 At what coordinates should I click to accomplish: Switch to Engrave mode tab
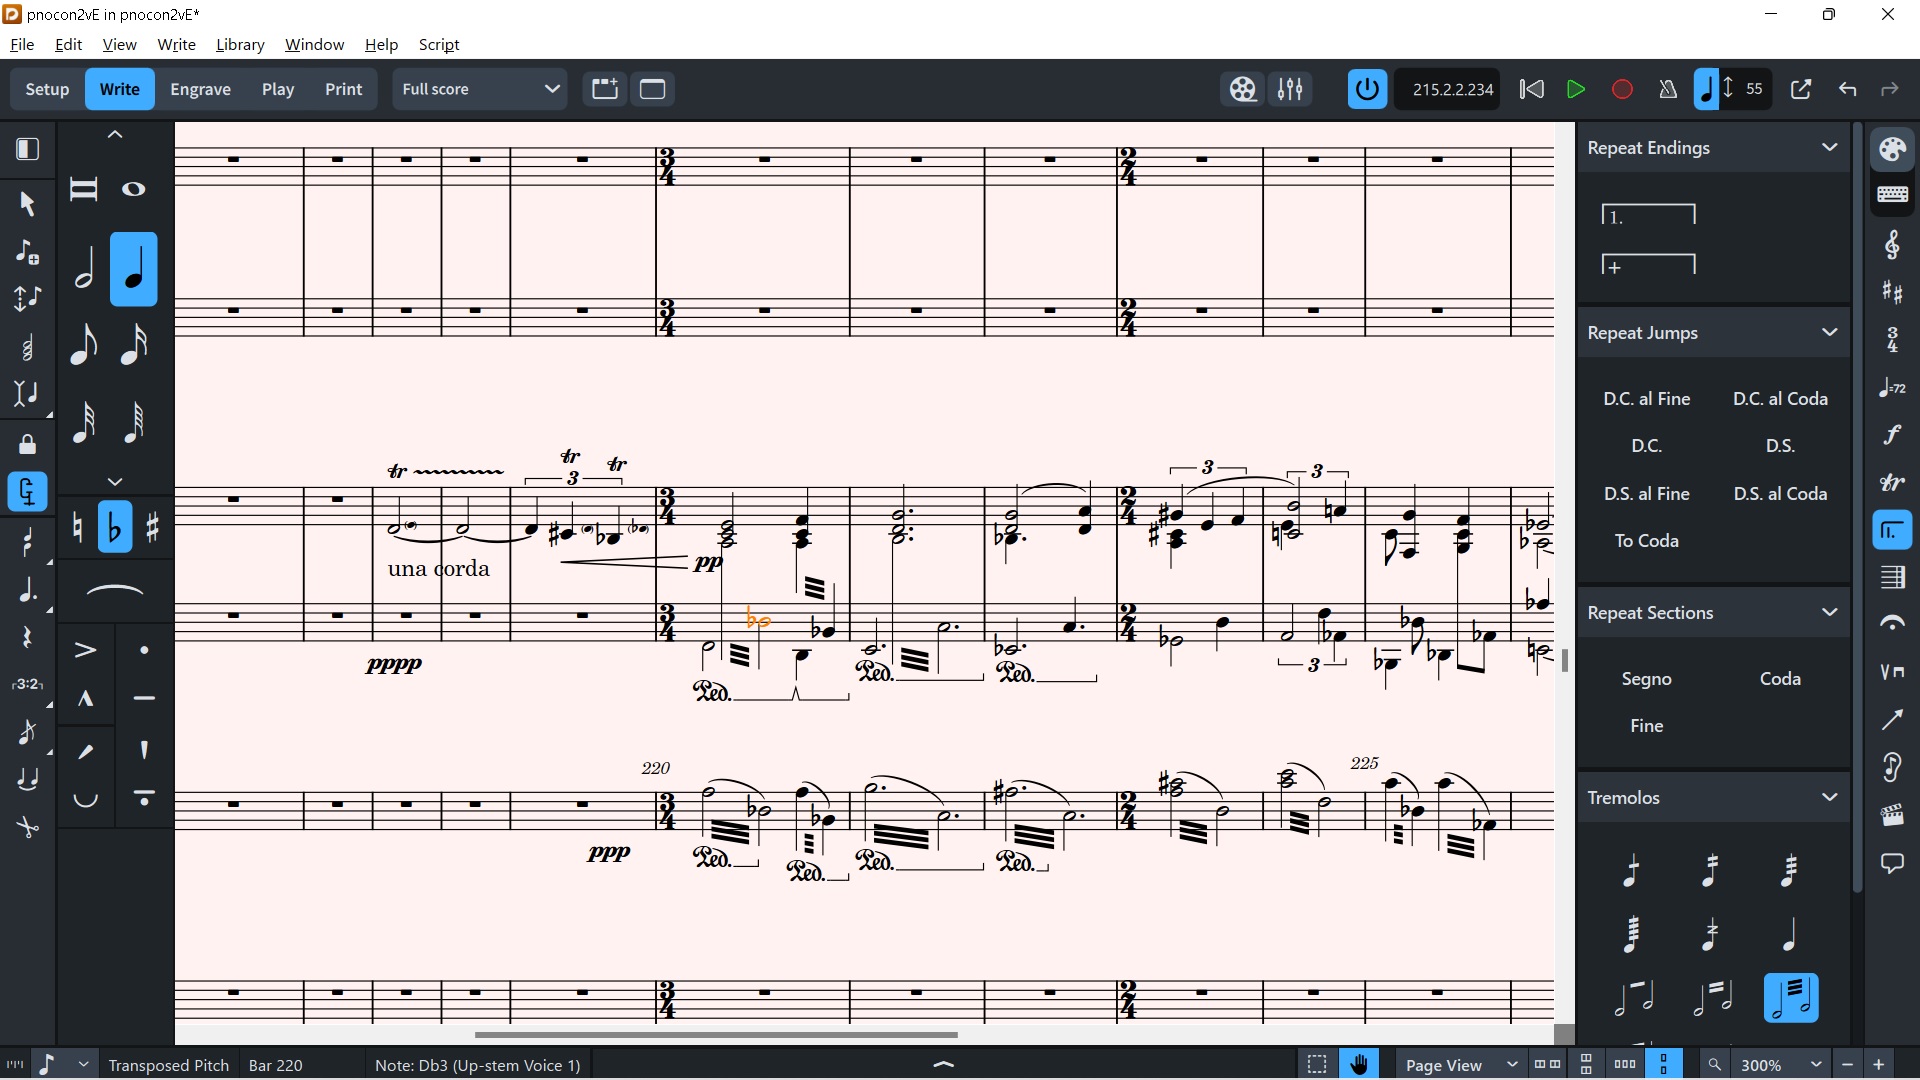pyautogui.click(x=200, y=89)
